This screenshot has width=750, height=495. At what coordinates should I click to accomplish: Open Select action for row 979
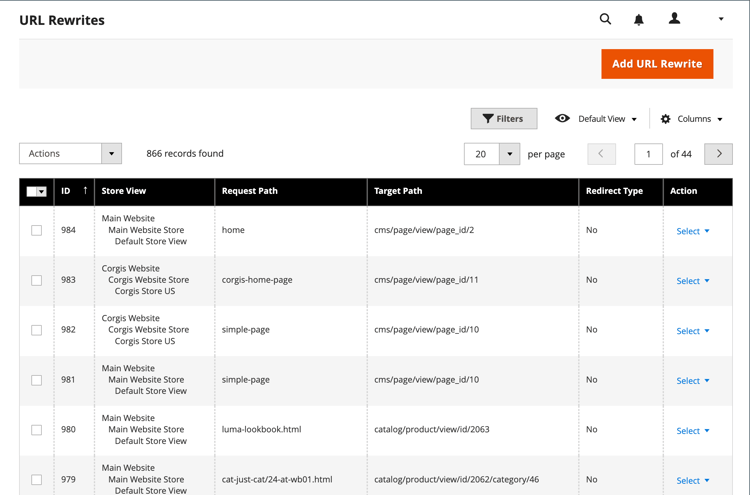click(x=693, y=481)
